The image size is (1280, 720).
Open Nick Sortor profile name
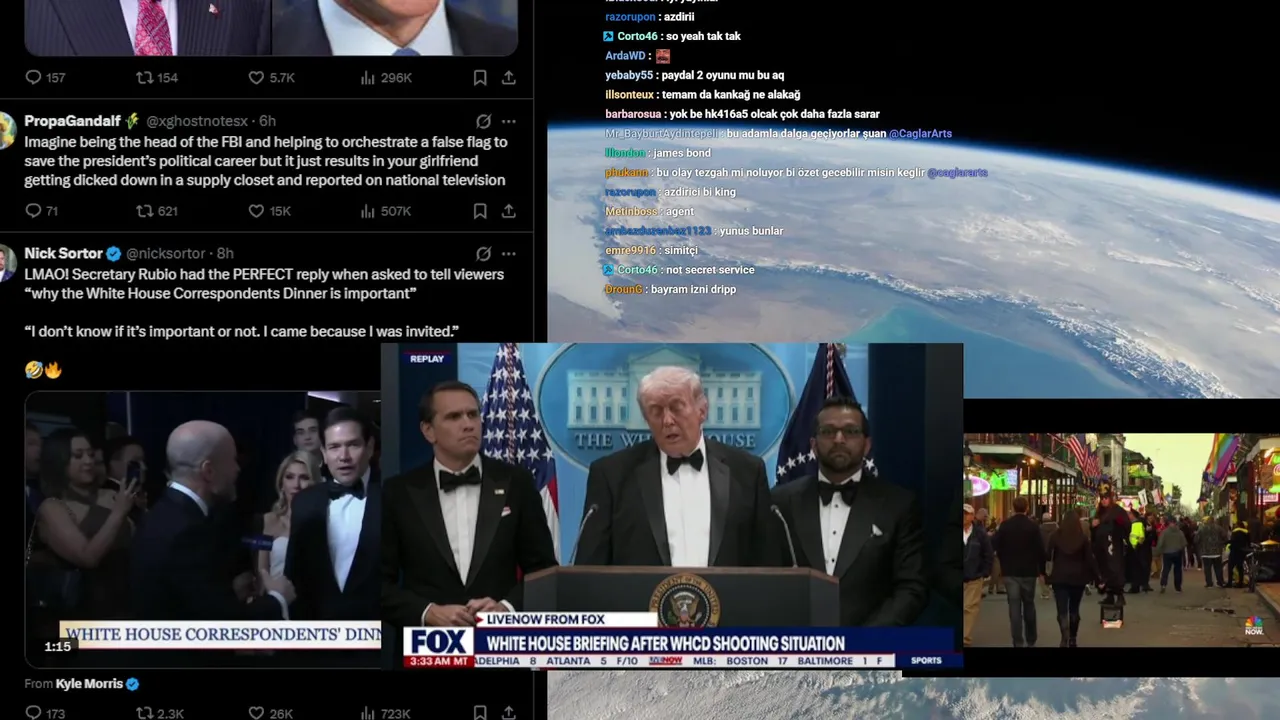[63, 254]
